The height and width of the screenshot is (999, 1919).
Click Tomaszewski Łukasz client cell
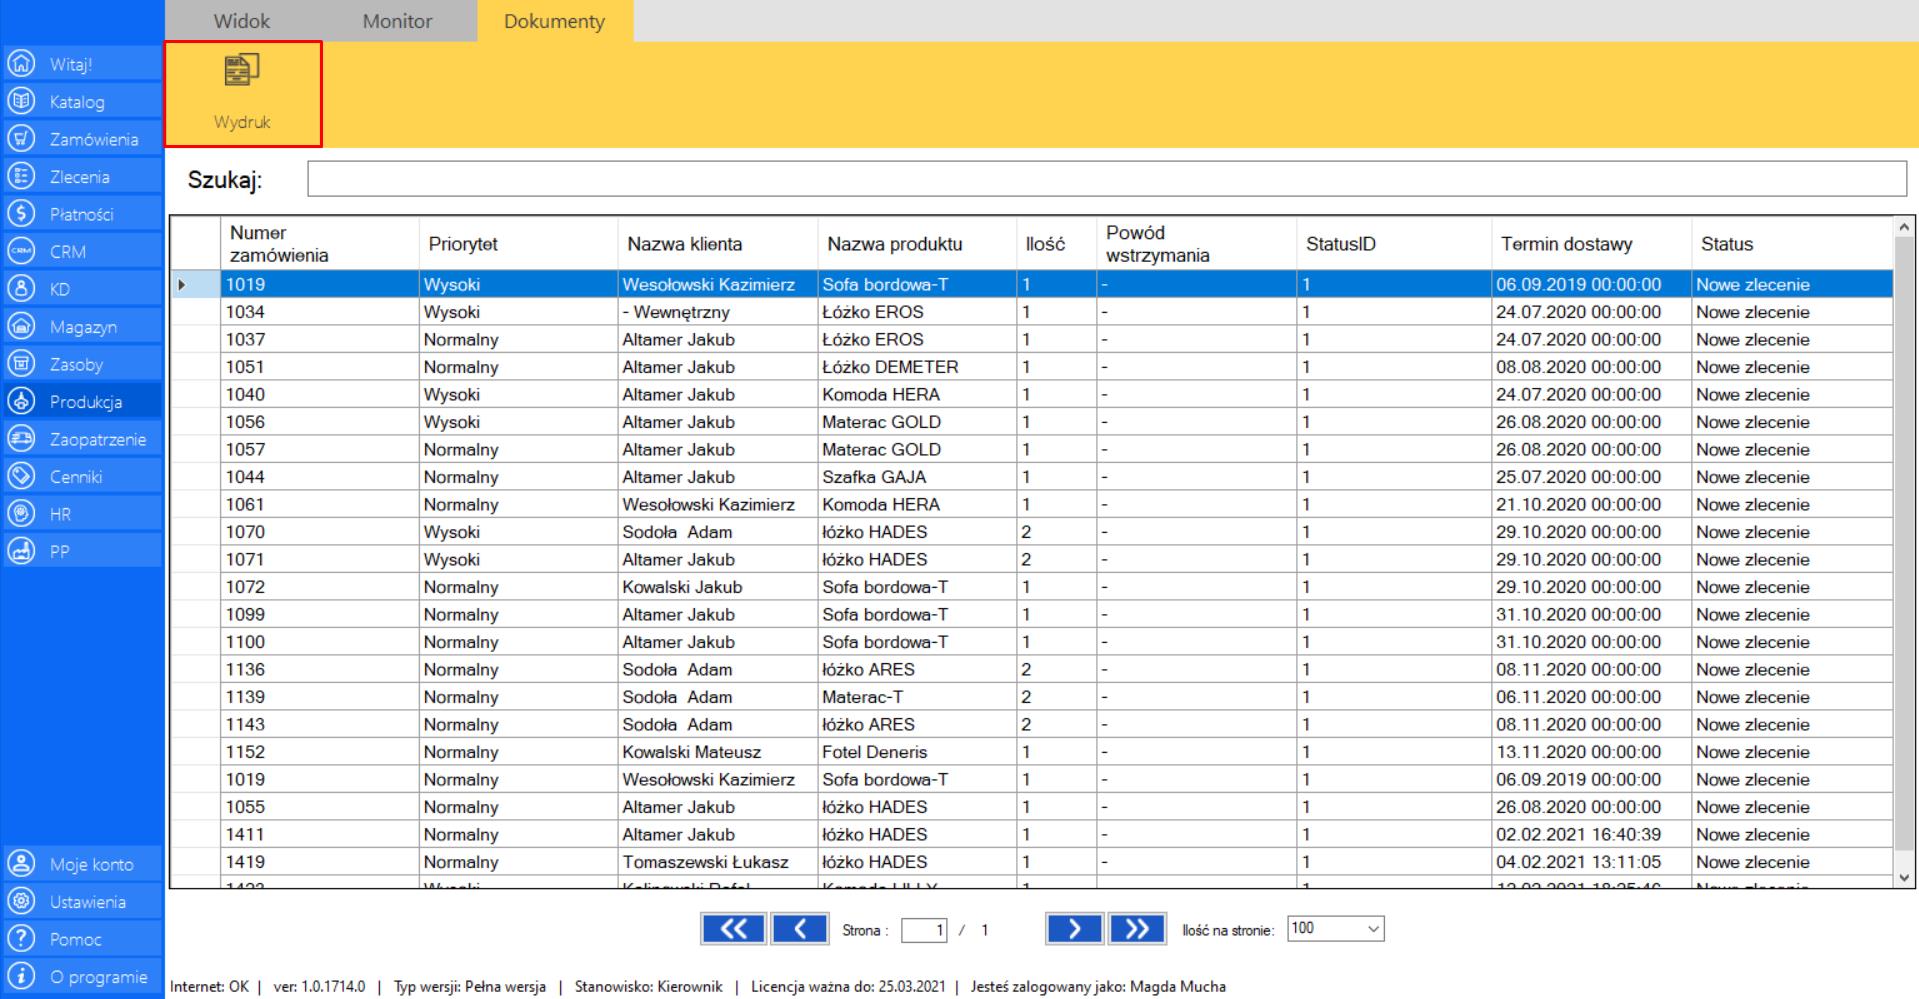click(x=718, y=862)
